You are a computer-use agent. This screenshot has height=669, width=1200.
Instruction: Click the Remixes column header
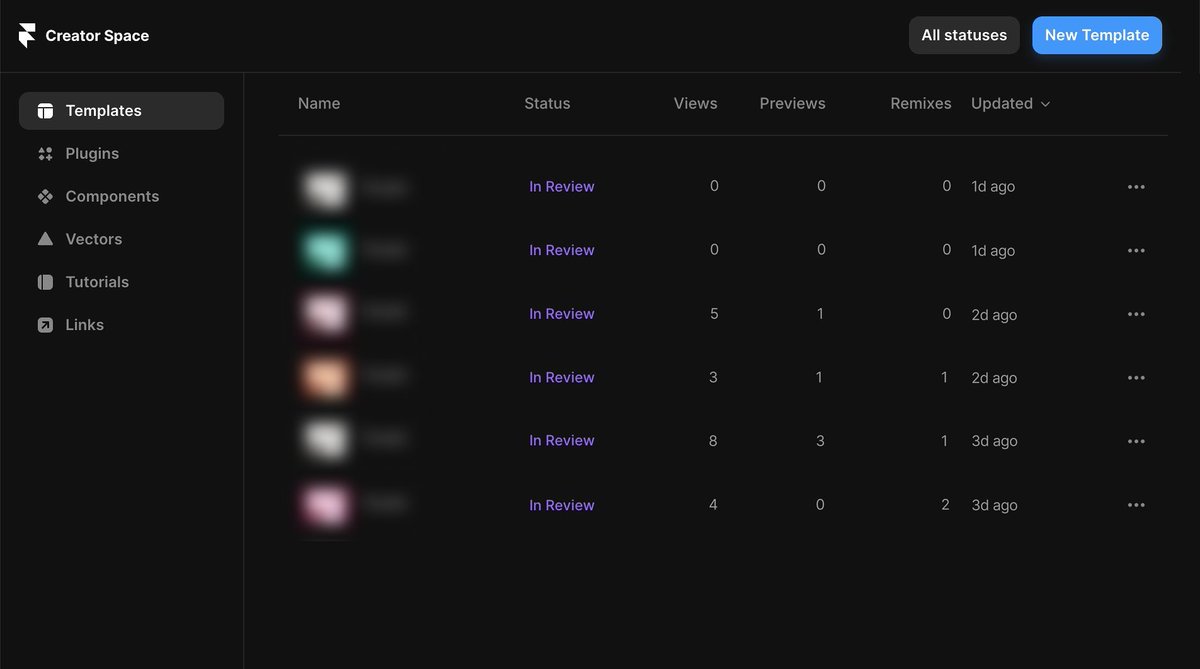[x=921, y=103]
